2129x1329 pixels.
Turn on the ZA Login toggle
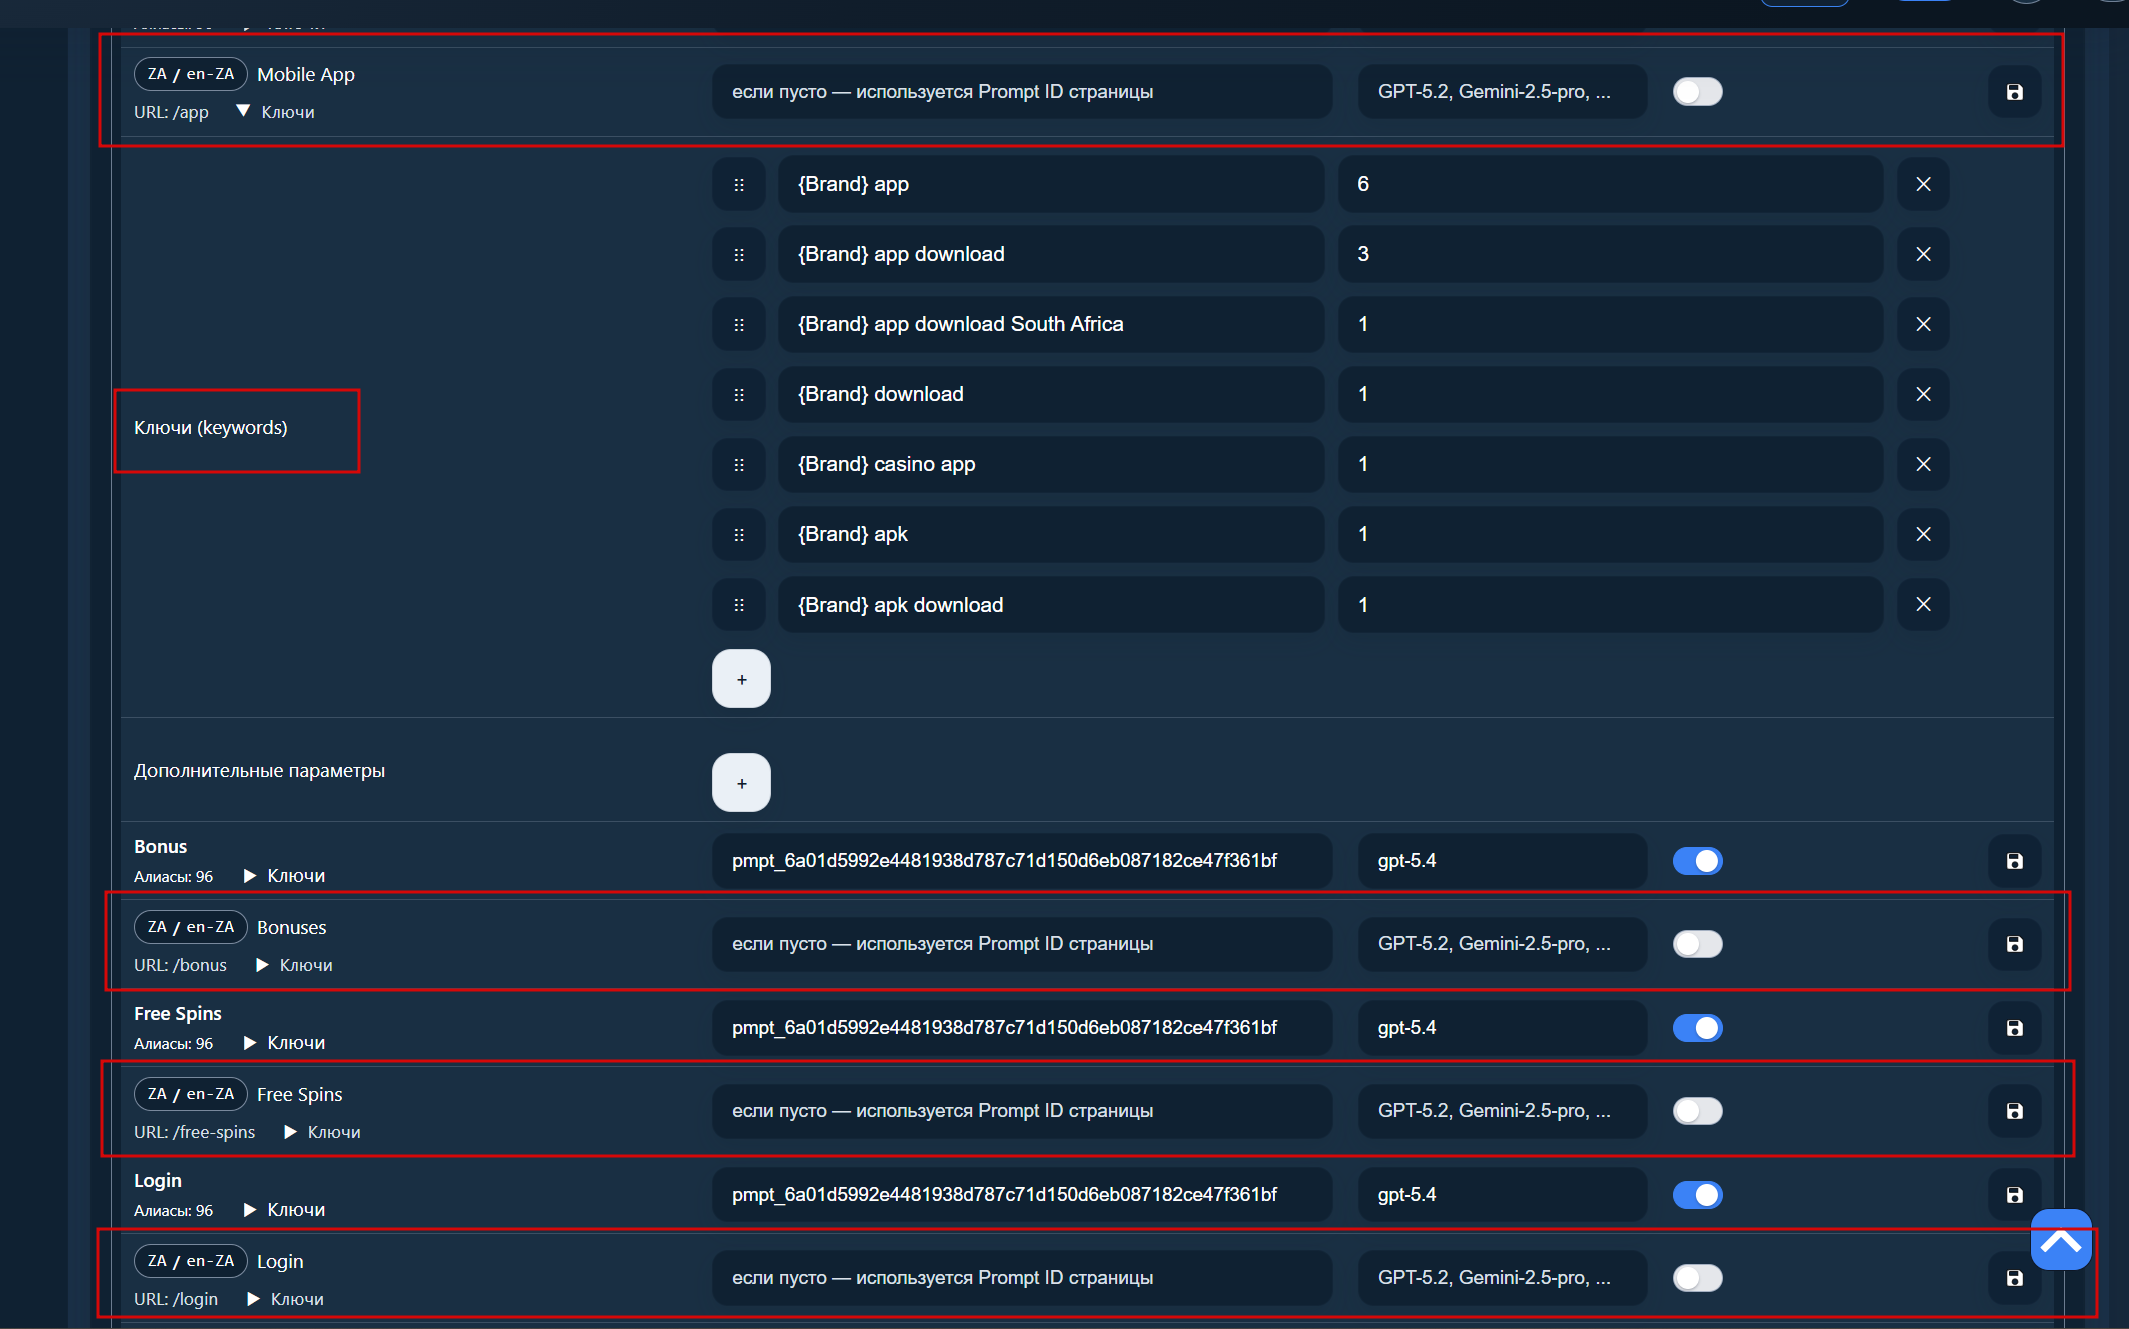1697,1278
